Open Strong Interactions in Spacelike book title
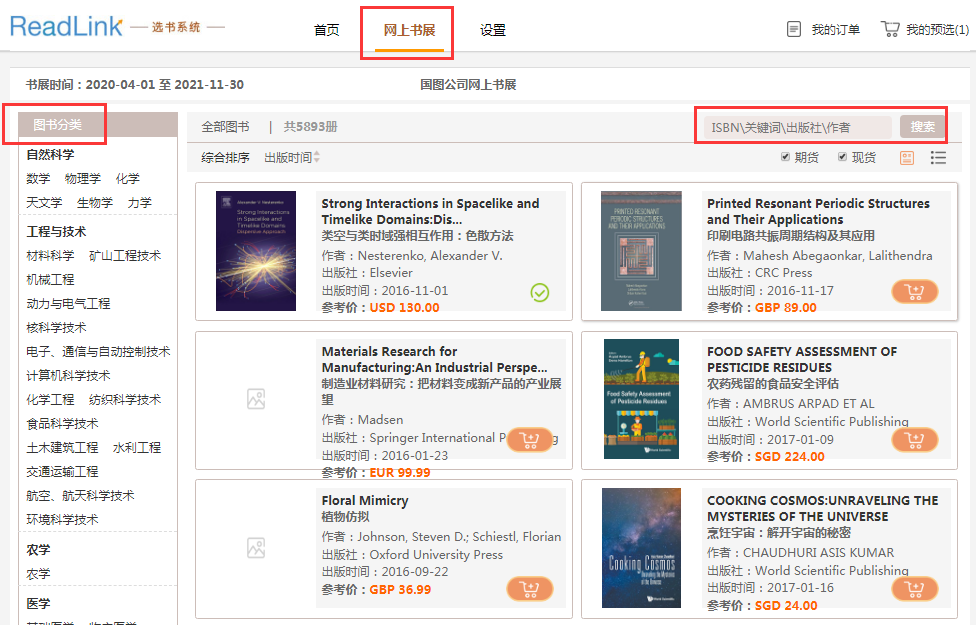 (x=430, y=212)
